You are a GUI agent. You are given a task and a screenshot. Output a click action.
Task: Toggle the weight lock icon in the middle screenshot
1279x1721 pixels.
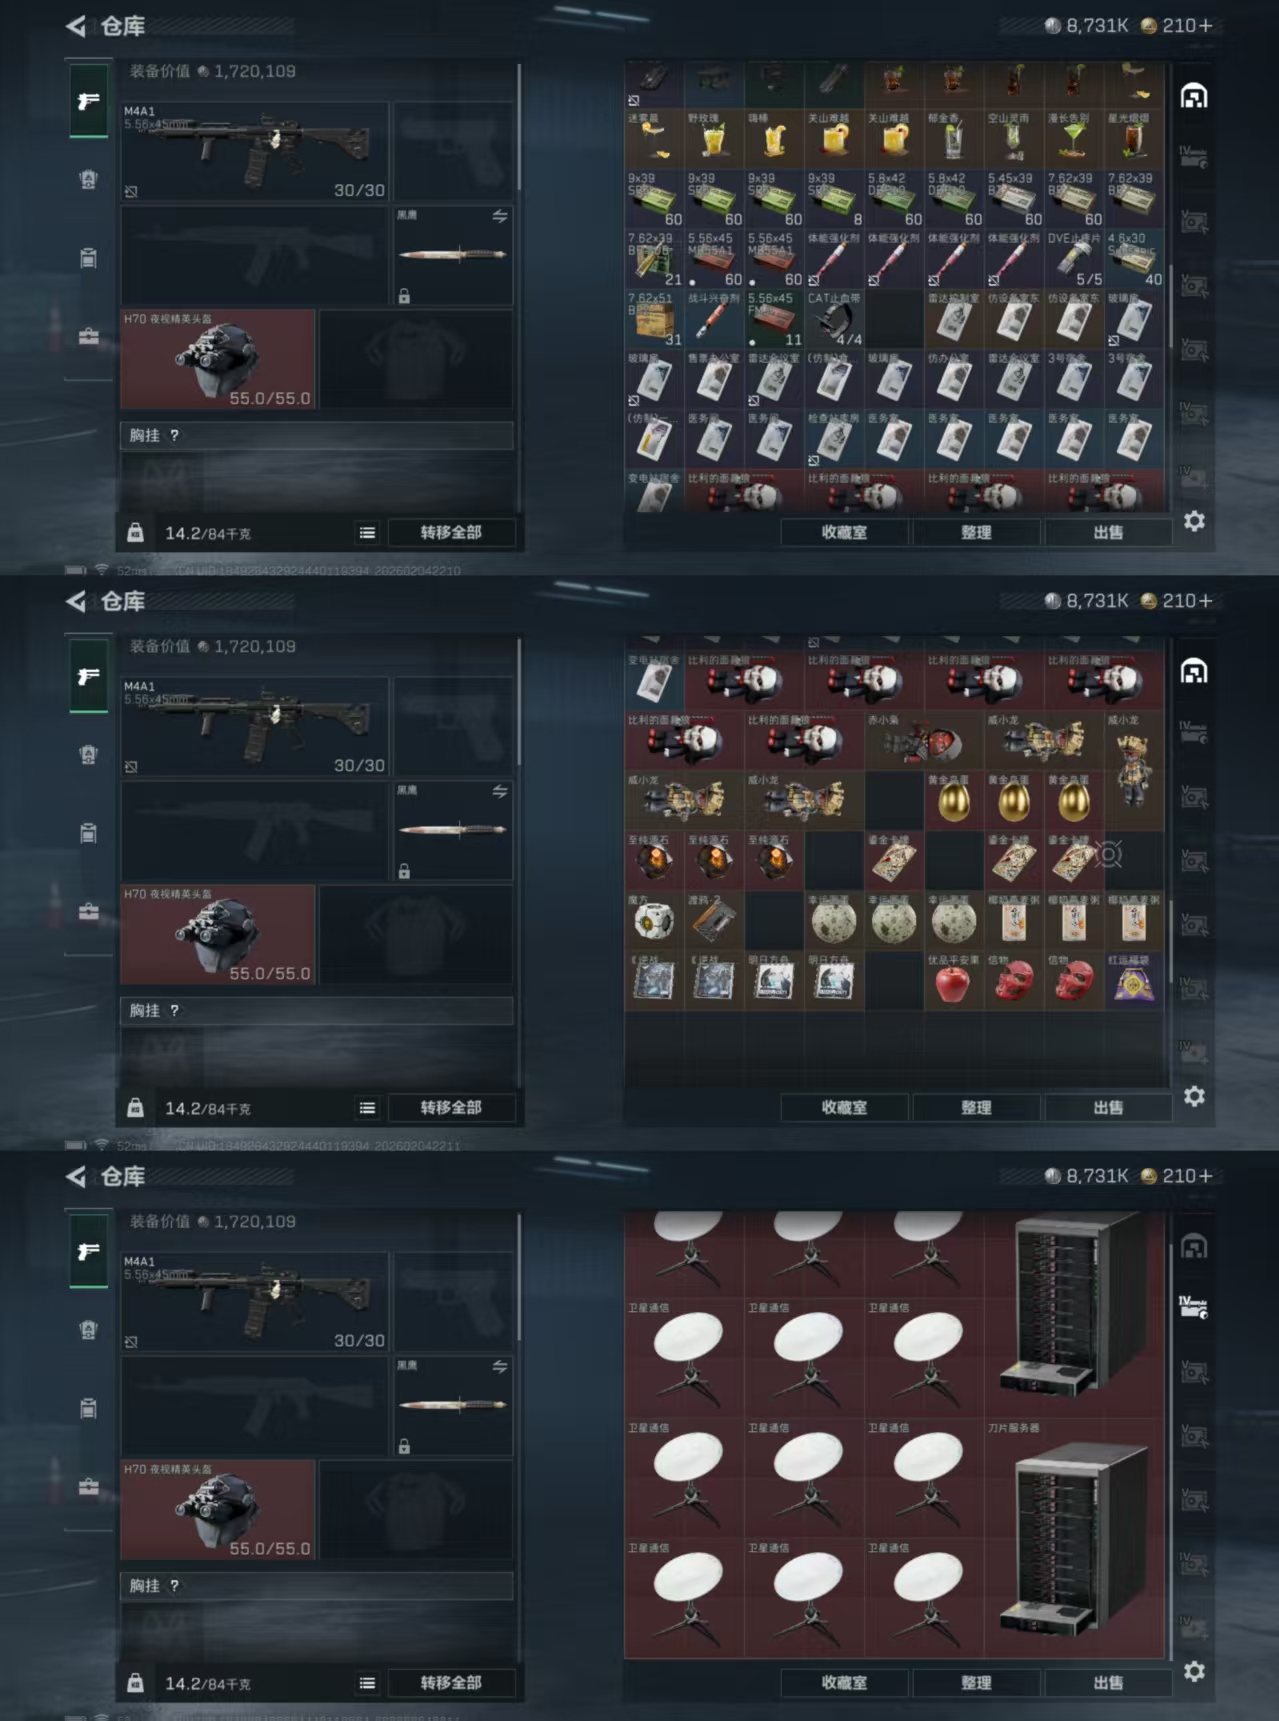[135, 1108]
